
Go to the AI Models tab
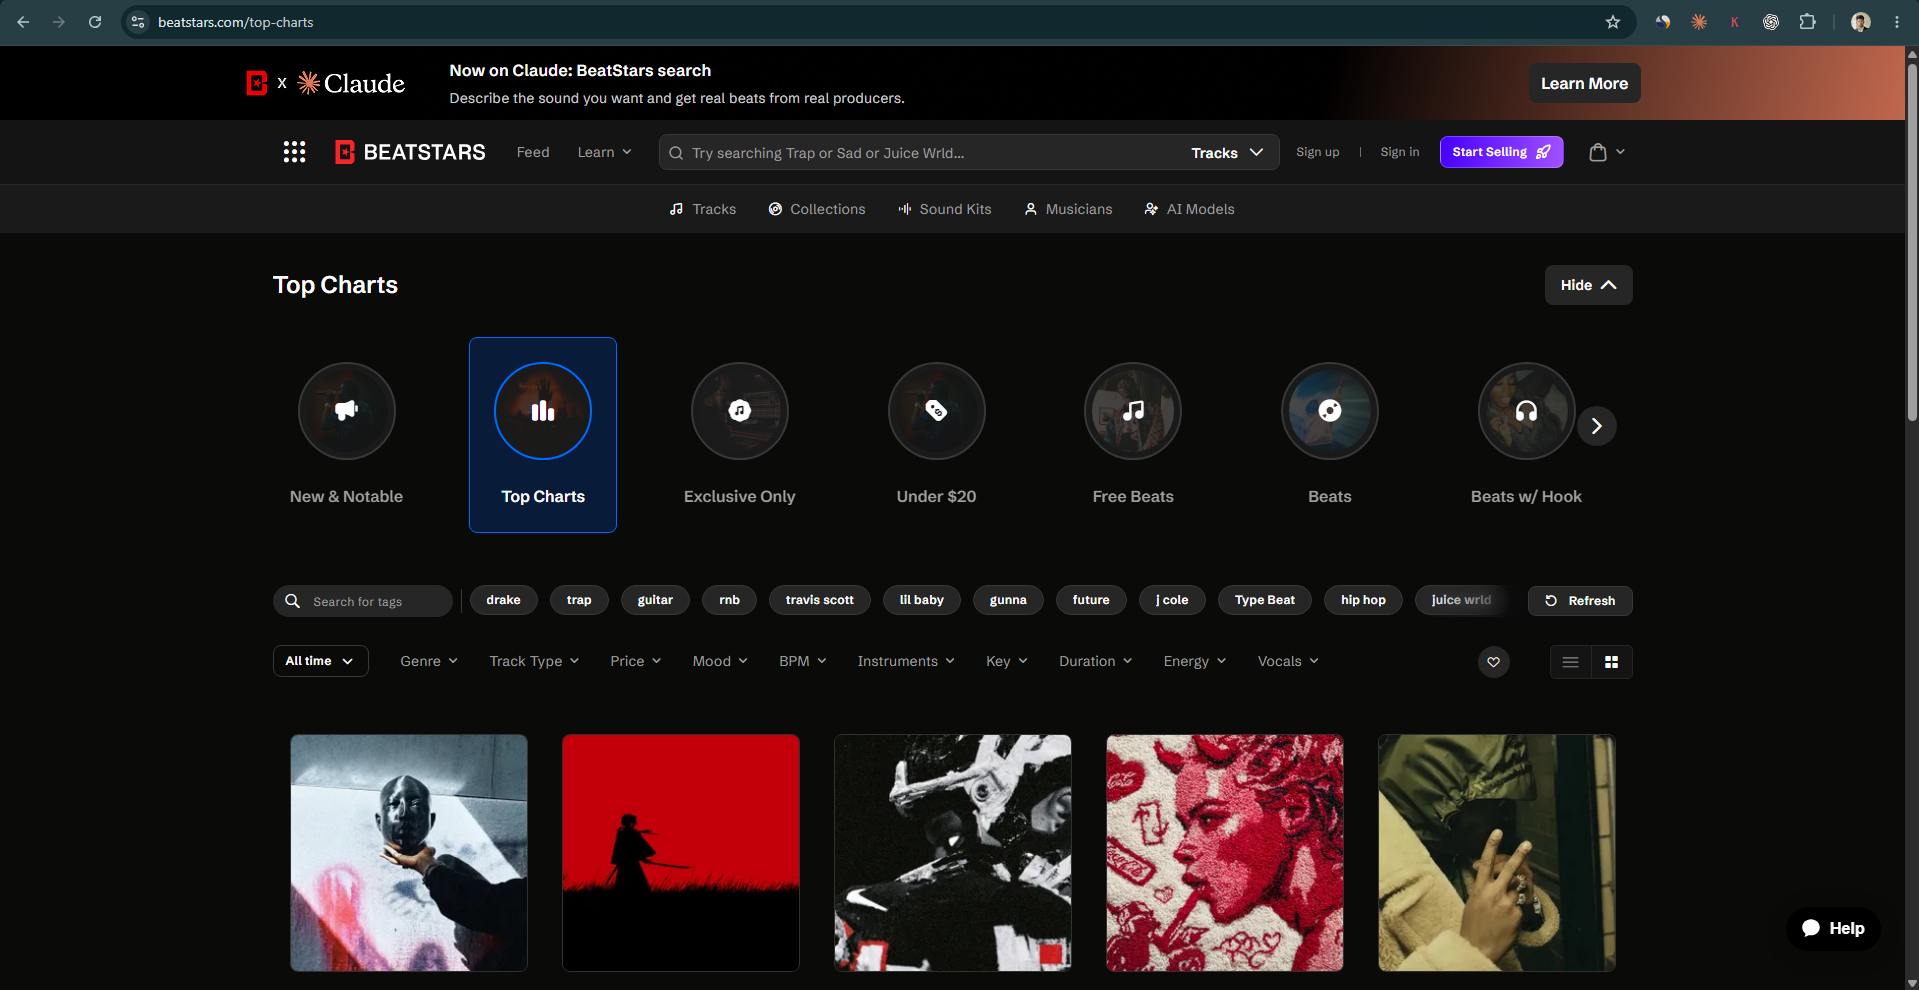(x=1189, y=209)
